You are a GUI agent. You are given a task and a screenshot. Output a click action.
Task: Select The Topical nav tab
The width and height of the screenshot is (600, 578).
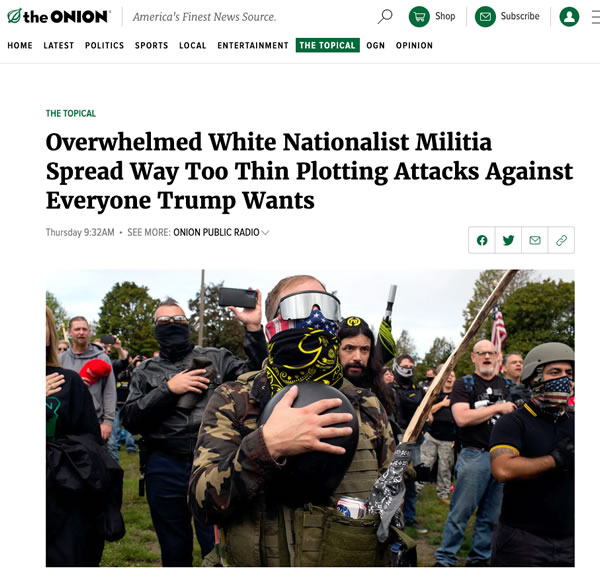(328, 45)
